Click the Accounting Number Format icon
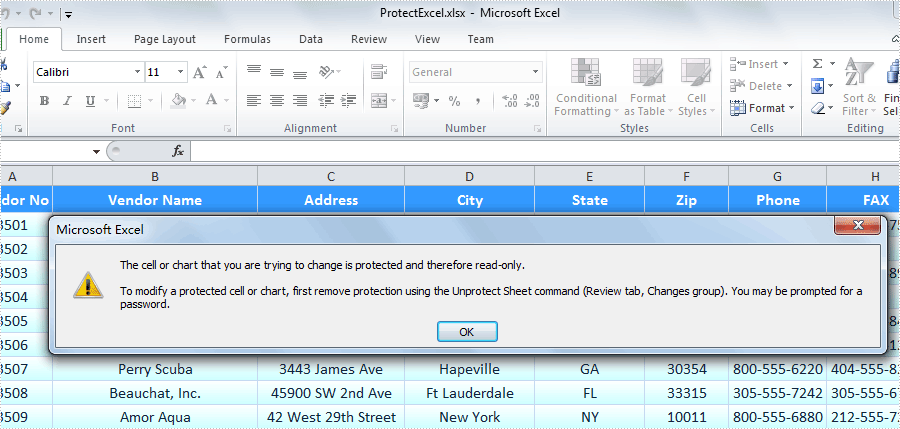This screenshot has height=429, width=900. click(421, 101)
